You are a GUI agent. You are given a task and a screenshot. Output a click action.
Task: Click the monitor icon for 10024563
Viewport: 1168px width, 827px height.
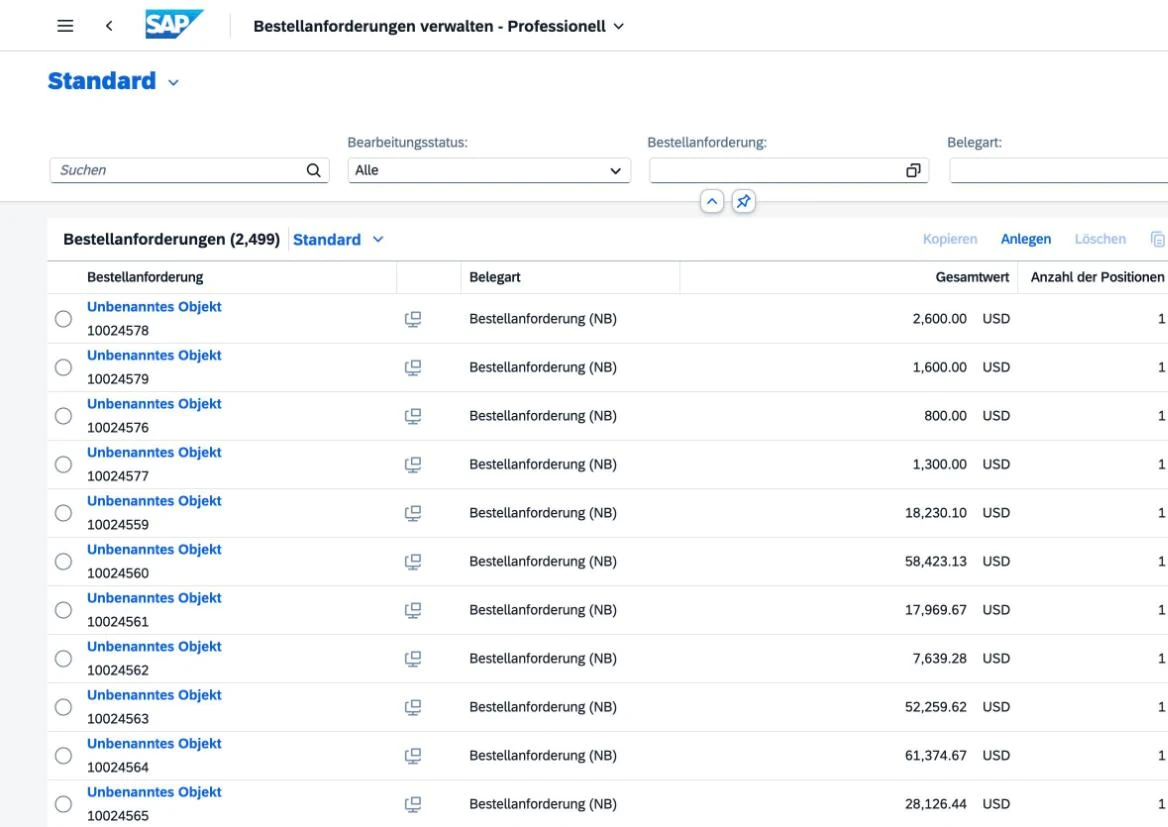tap(413, 706)
